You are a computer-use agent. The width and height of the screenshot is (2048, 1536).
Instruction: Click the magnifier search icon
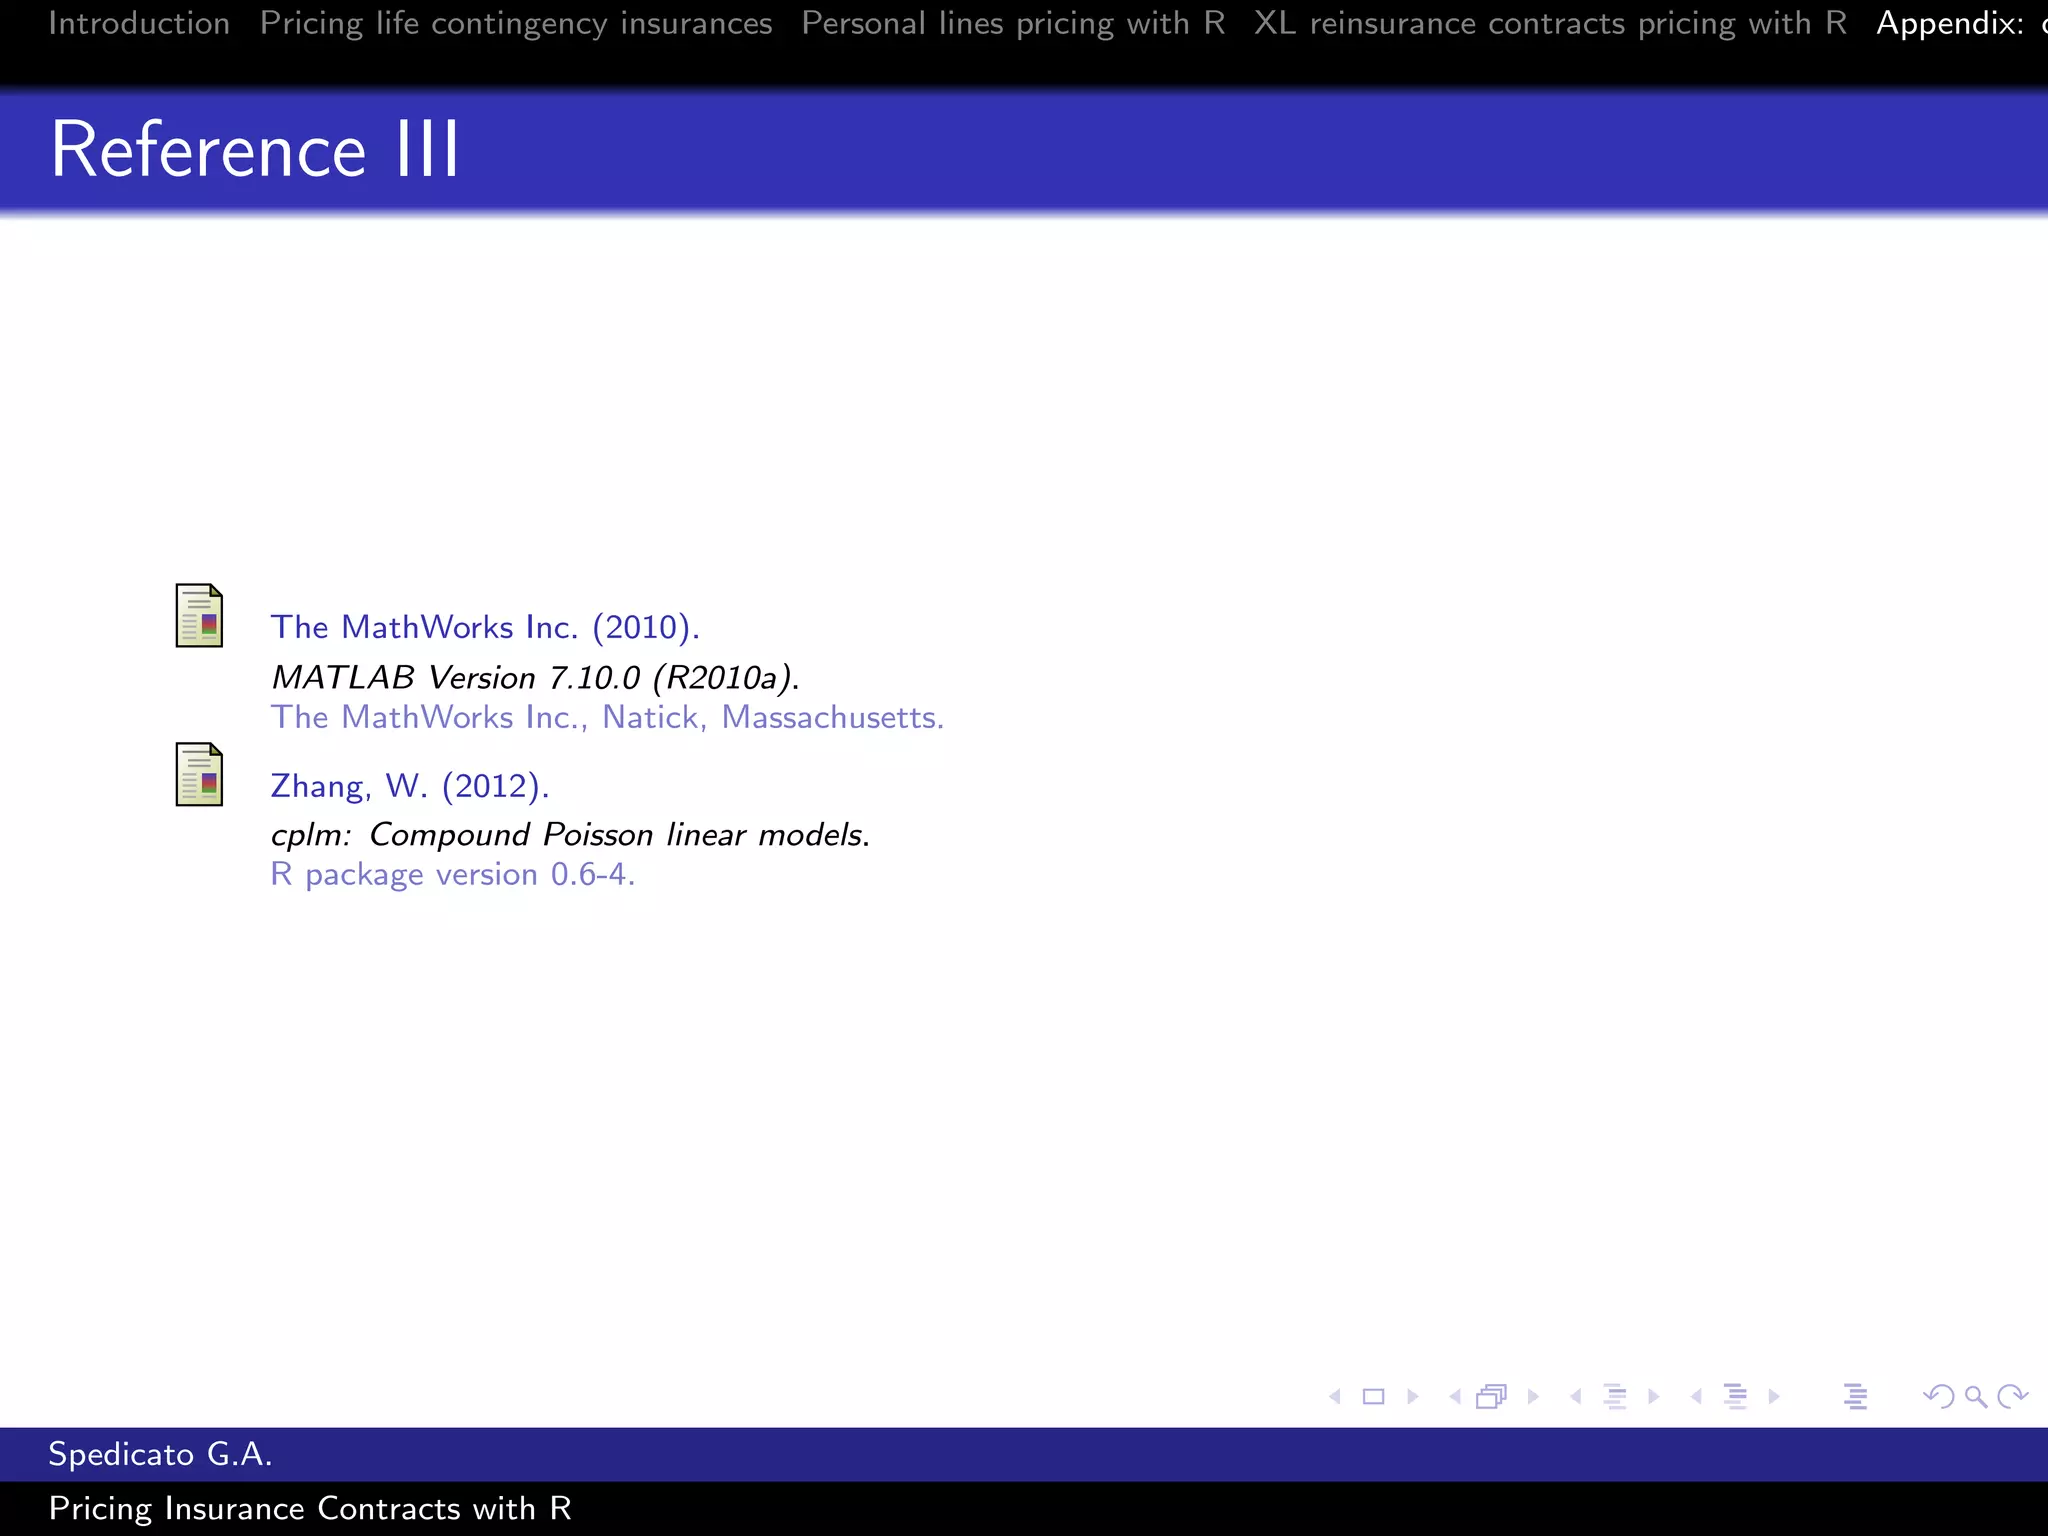coord(1976,1396)
